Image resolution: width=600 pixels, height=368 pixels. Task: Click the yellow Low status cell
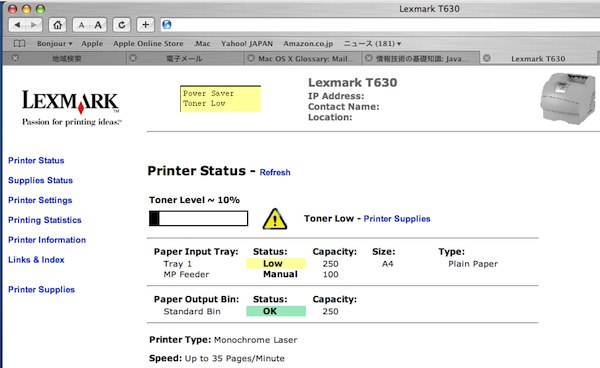tap(276, 264)
